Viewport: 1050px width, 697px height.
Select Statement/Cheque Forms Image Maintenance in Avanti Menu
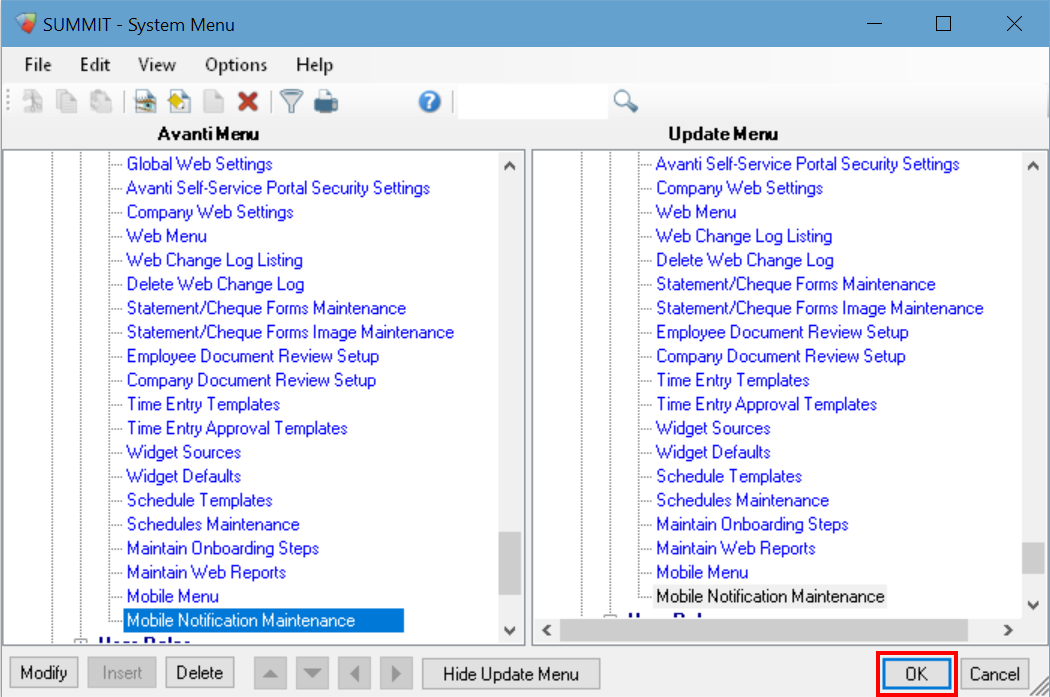click(x=290, y=333)
